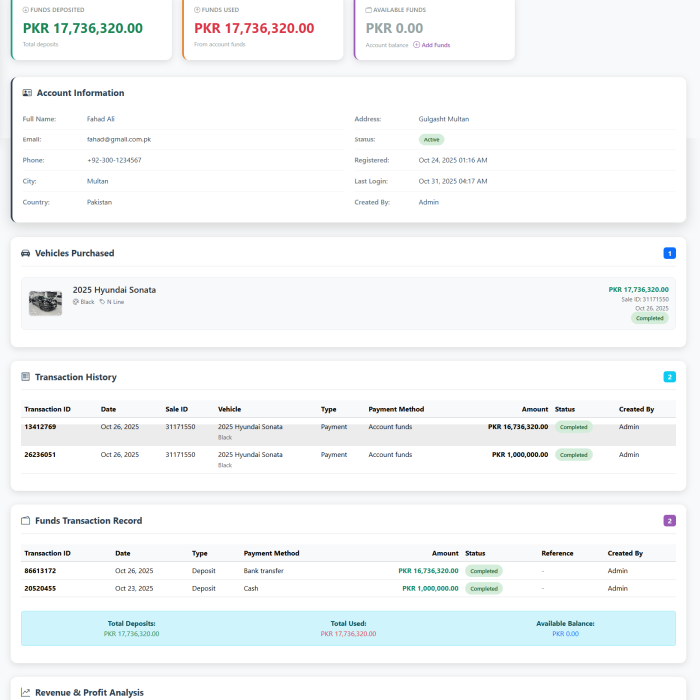
Task: Click the Add Funds link
Action: (x=435, y=45)
